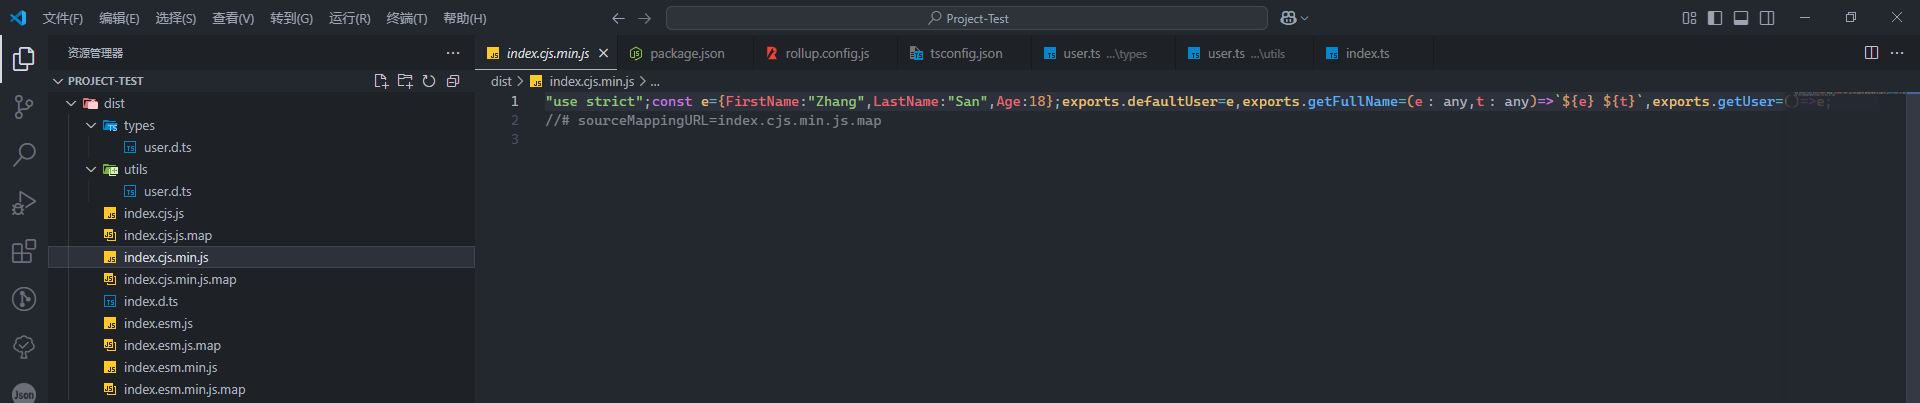The image size is (1920, 403).
Task: Open the Extensions view
Action: click(x=24, y=251)
